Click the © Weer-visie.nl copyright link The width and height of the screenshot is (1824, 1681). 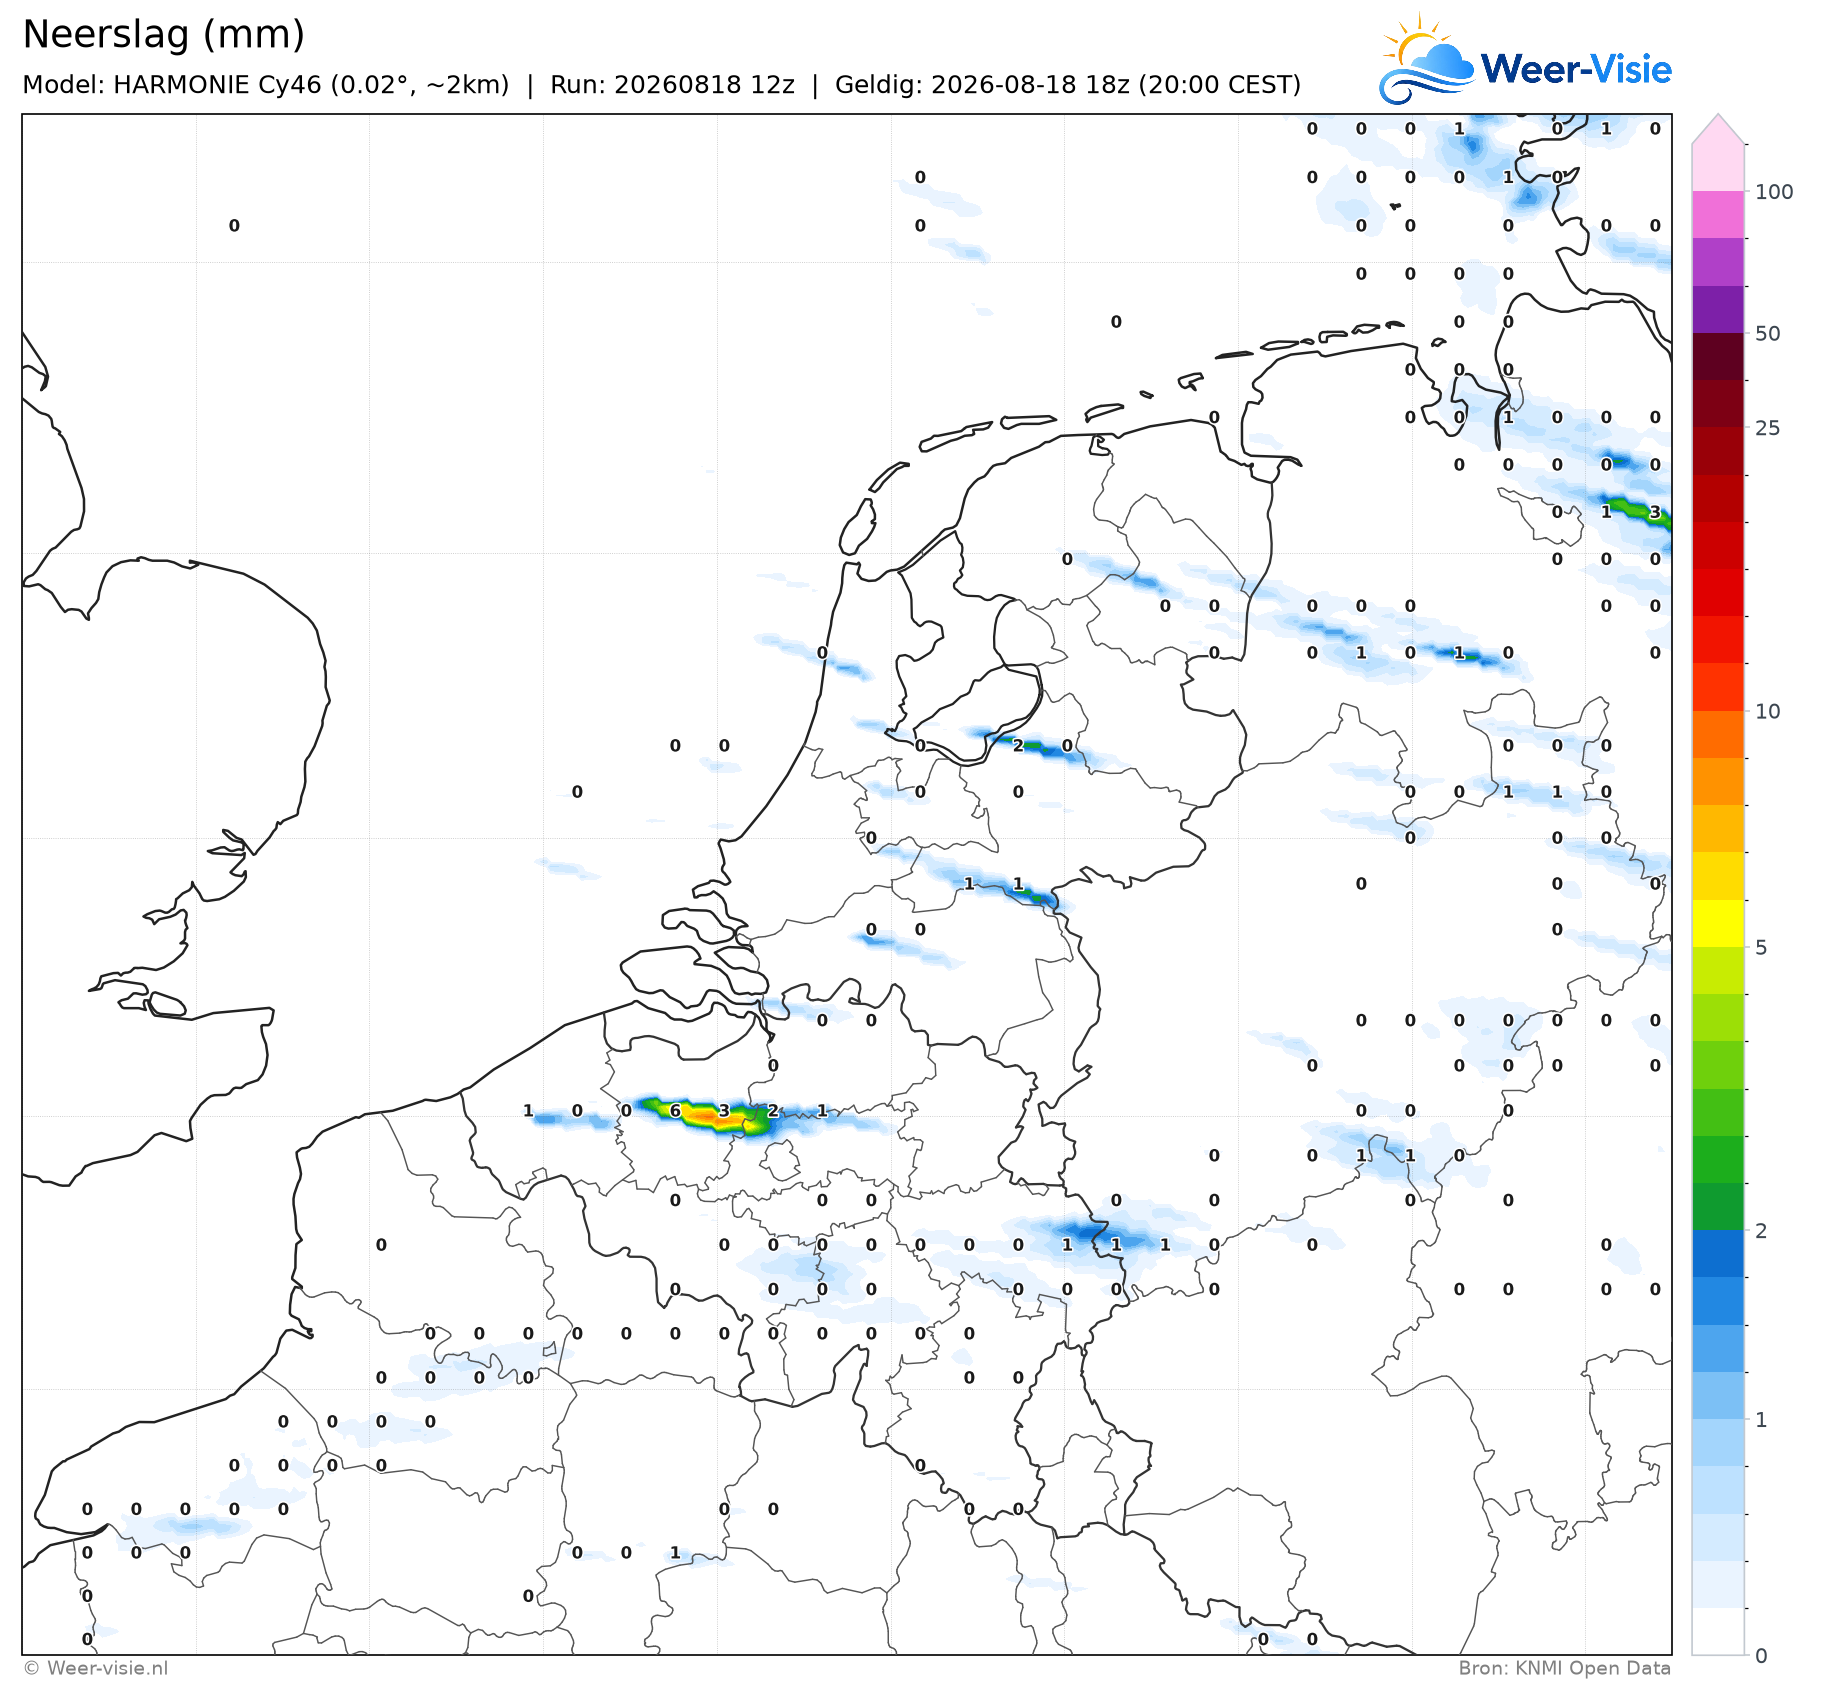click(95, 1668)
